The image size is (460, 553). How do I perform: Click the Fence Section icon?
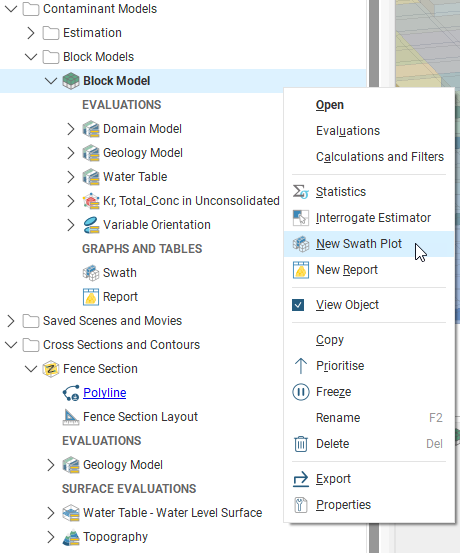coord(51,369)
